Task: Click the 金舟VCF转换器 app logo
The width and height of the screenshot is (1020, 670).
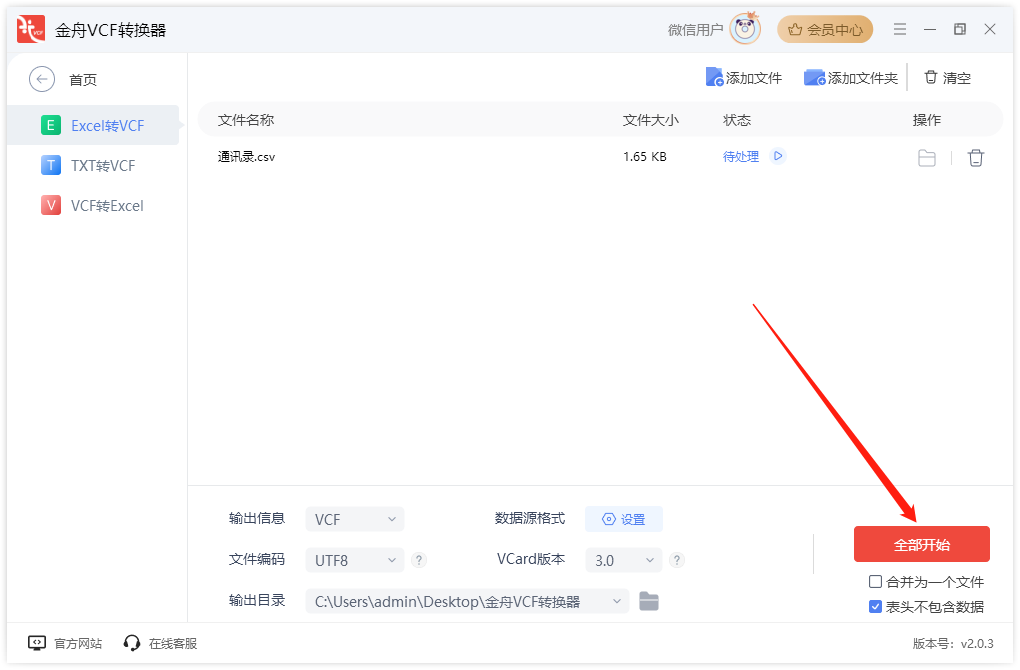Action: pos(31,29)
